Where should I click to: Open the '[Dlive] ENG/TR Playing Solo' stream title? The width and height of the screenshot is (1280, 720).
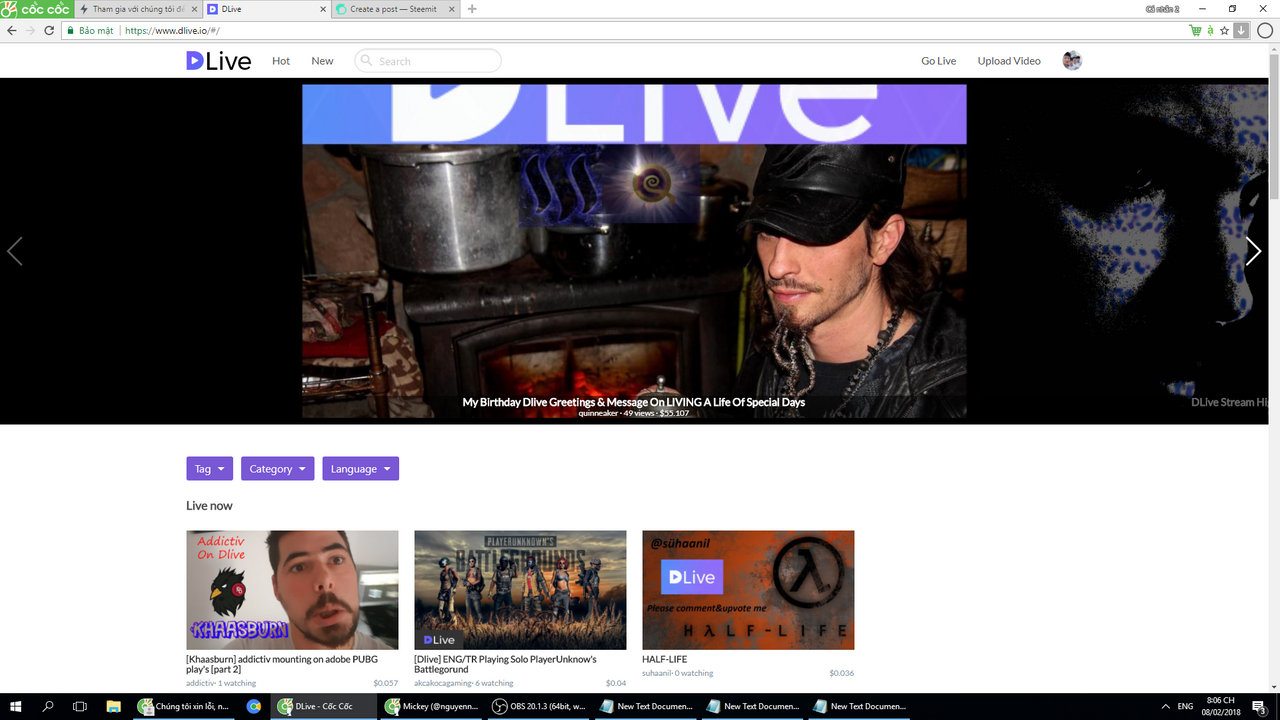[505, 664]
